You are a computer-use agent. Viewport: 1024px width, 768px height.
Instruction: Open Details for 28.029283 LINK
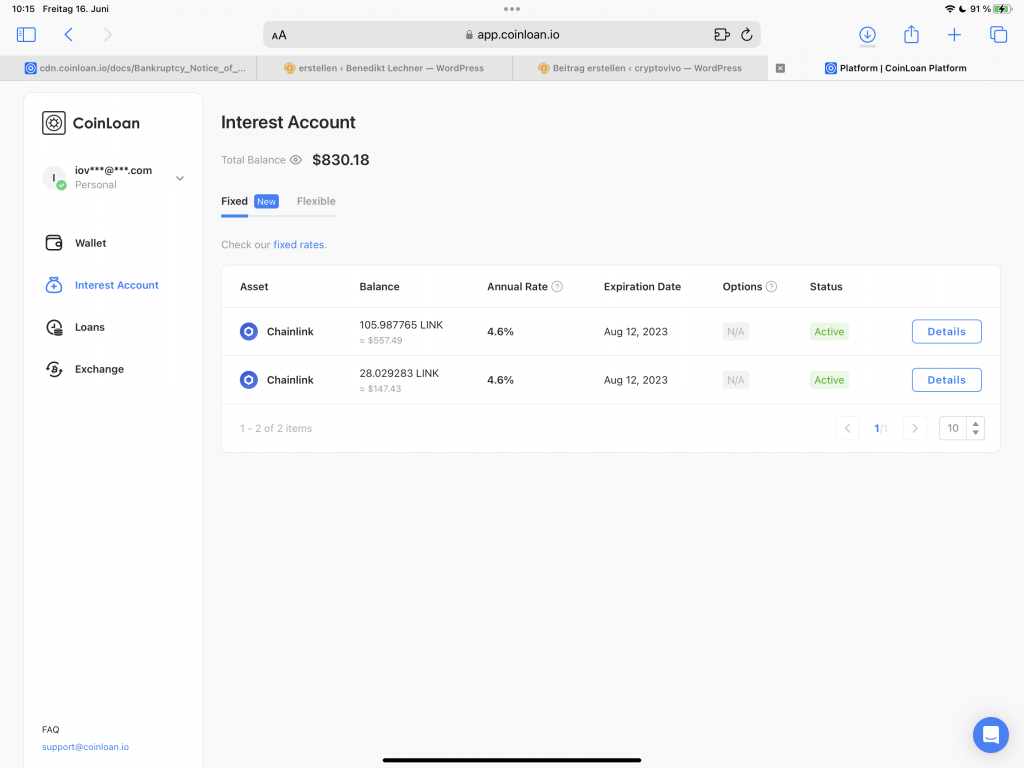point(946,380)
